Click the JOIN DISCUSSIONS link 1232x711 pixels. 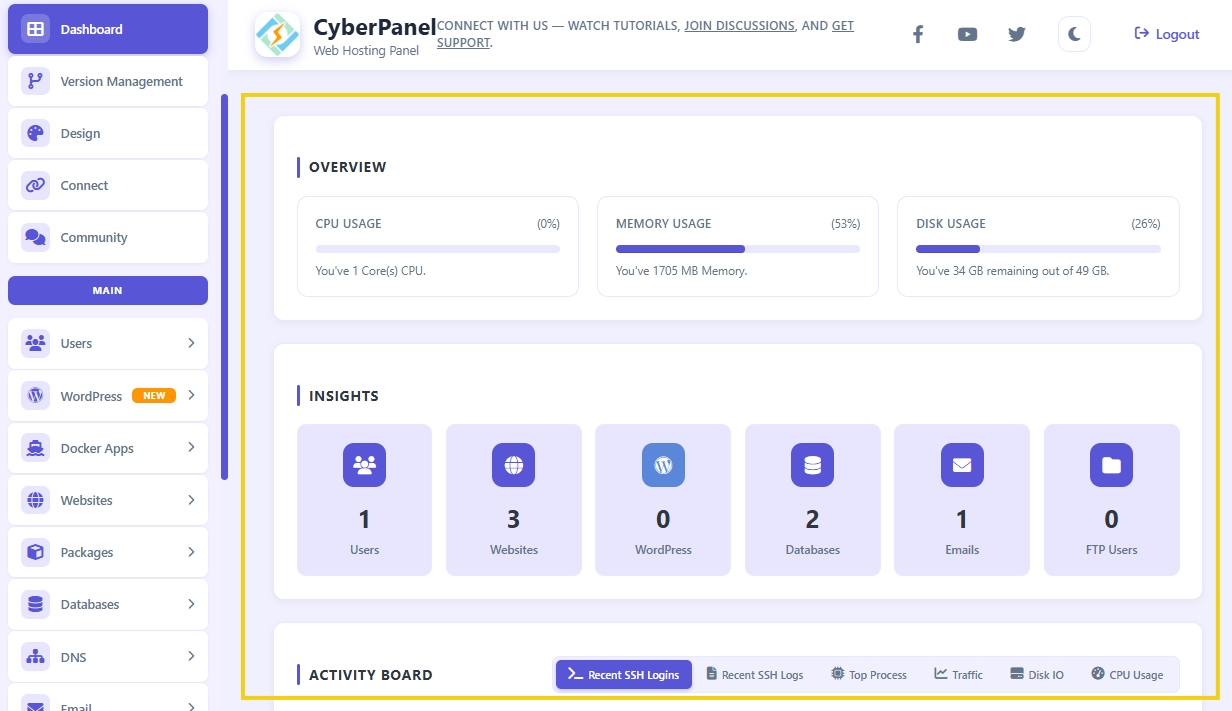(739, 26)
